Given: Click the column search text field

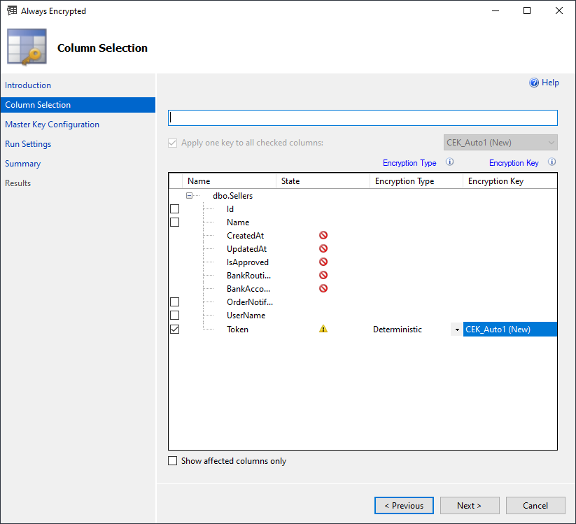Looking at the screenshot, I should point(363,118).
